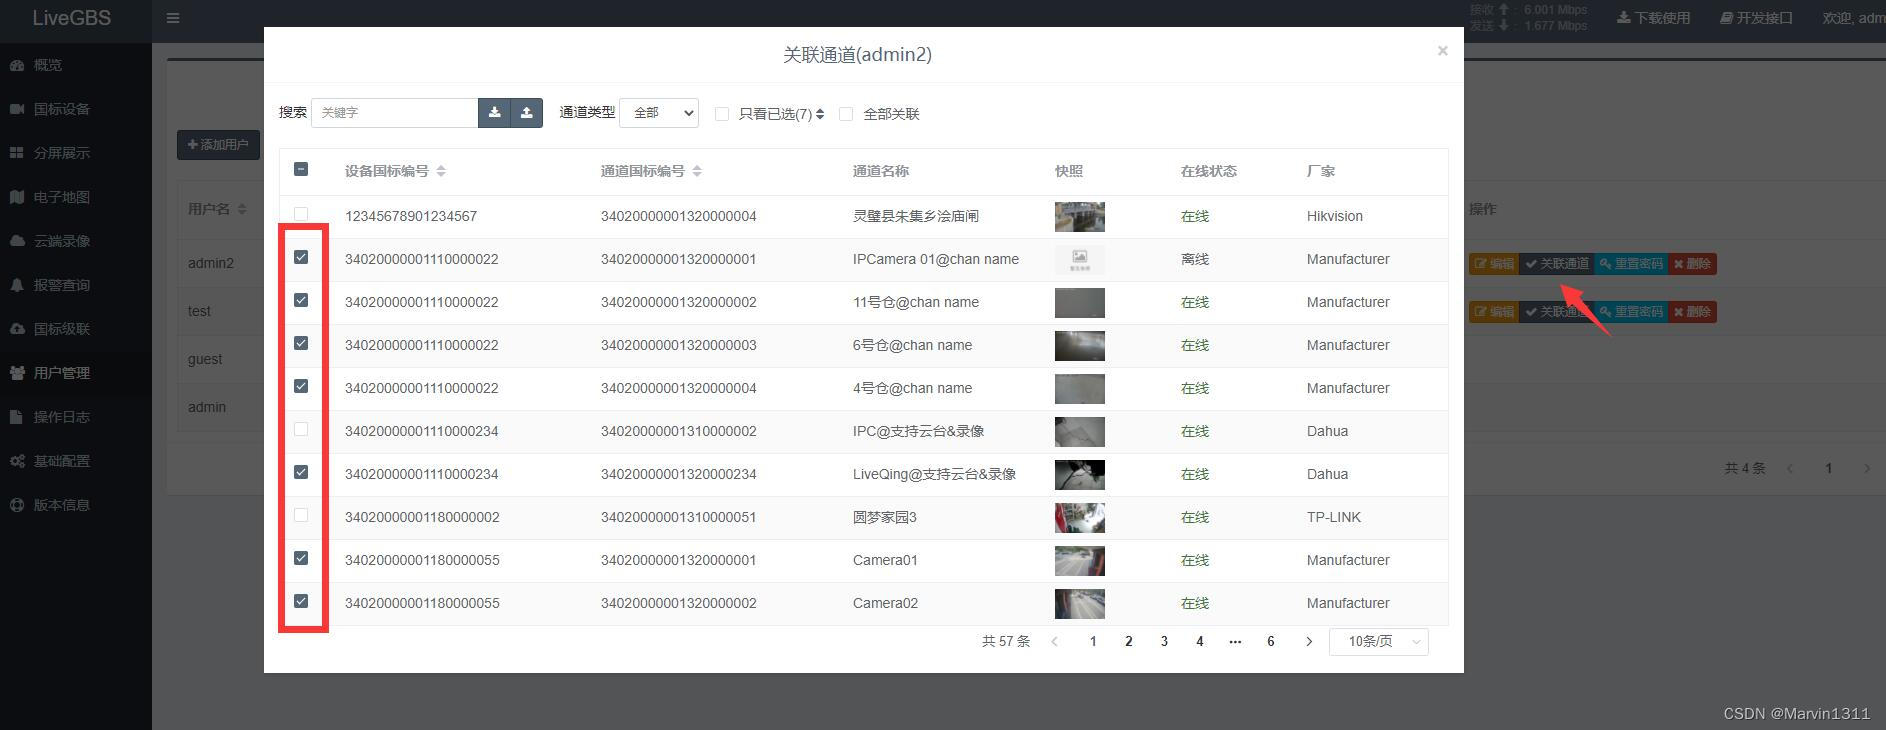Toggle the select-all header checkbox
Screen dimensions: 1886x730
[301, 169]
